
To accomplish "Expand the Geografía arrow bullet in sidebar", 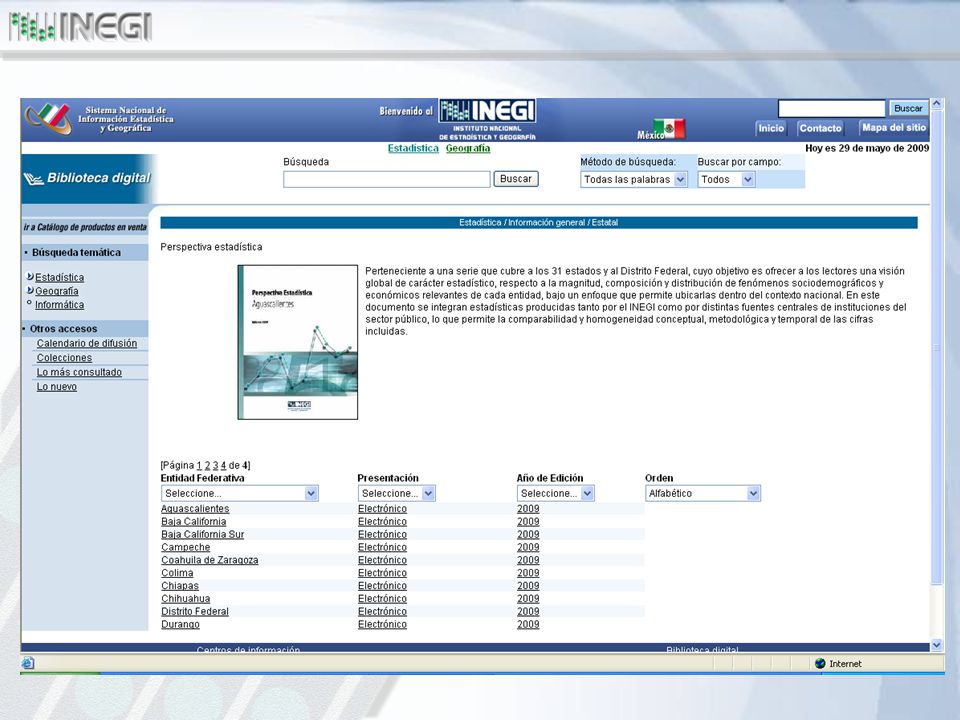I will coord(30,290).
